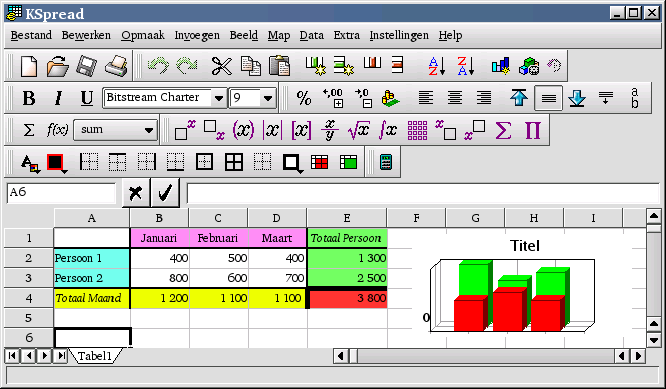
Task: Click the money format coins icon
Action: click(x=390, y=98)
